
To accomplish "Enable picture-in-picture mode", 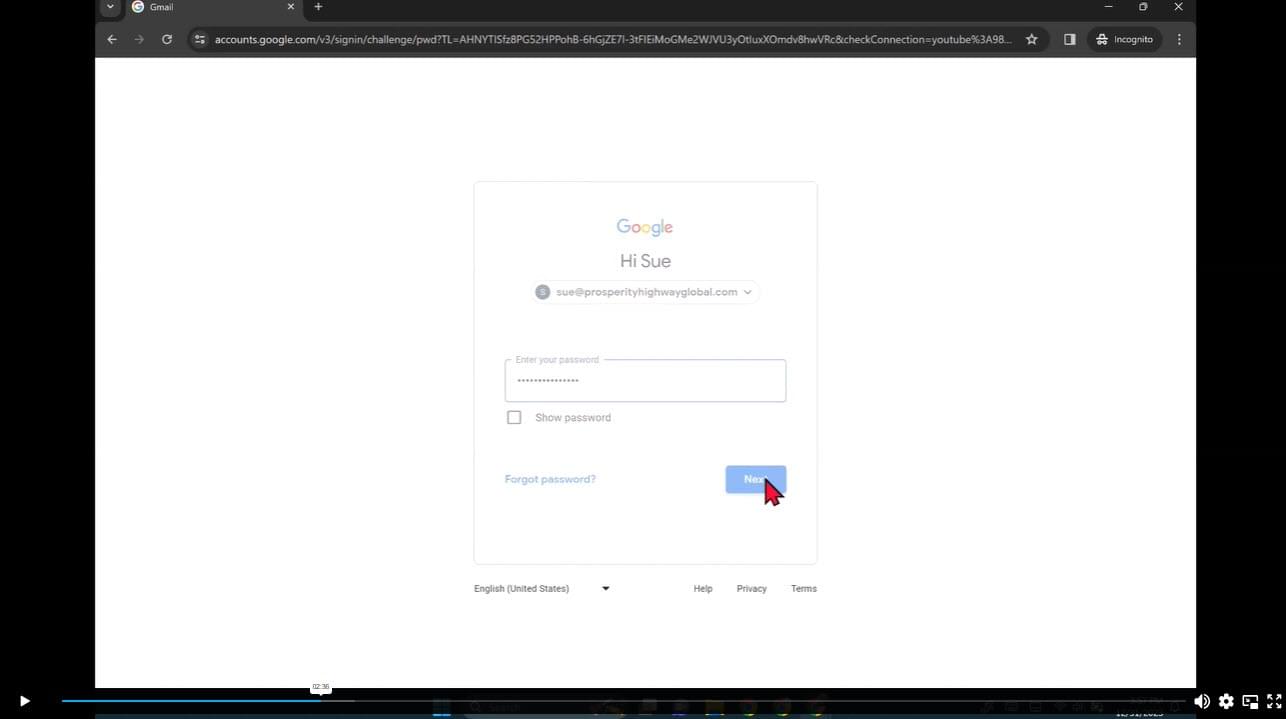I will click(x=1250, y=701).
